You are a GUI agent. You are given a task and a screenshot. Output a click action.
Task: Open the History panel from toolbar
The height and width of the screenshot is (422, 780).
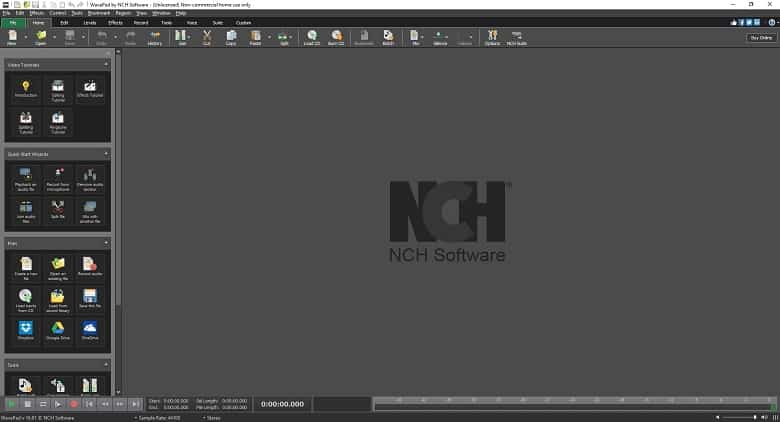[x=155, y=37]
